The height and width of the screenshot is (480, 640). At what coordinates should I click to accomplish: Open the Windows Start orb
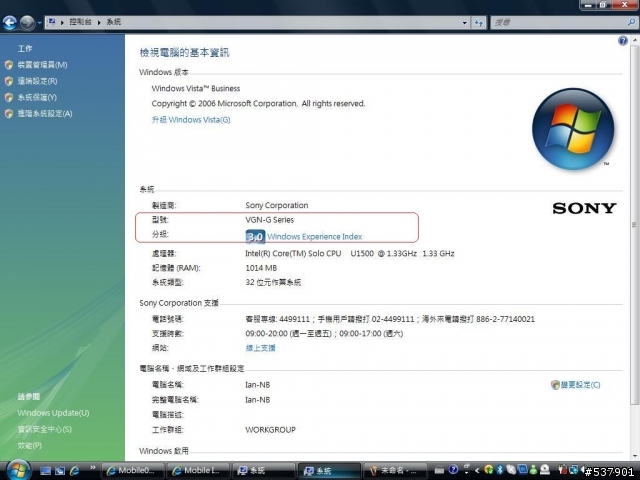pyautogui.click(x=18, y=470)
